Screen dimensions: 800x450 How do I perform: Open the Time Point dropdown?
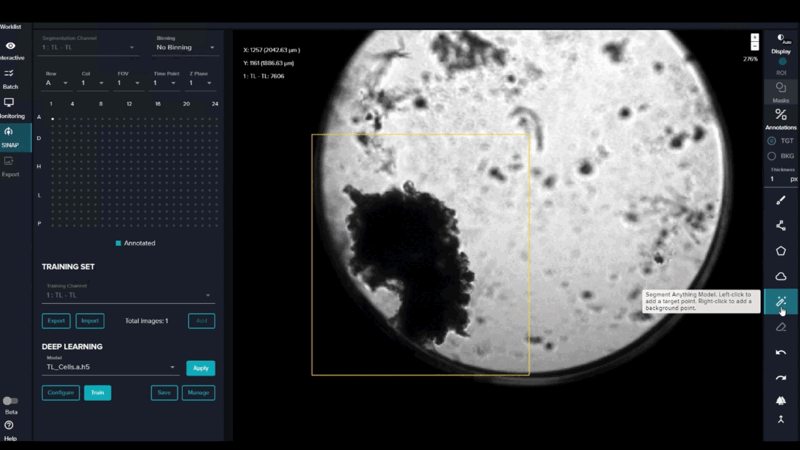point(164,83)
